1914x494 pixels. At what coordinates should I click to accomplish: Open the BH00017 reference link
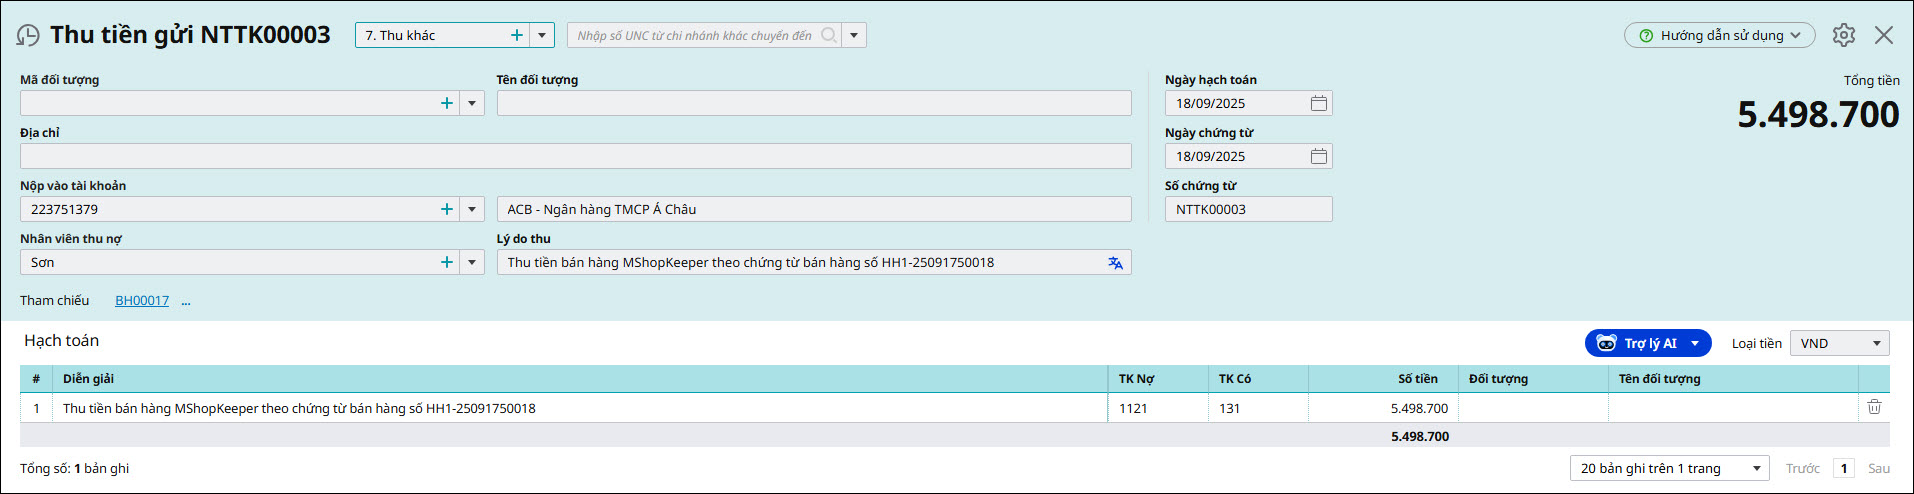pyautogui.click(x=142, y=300)
